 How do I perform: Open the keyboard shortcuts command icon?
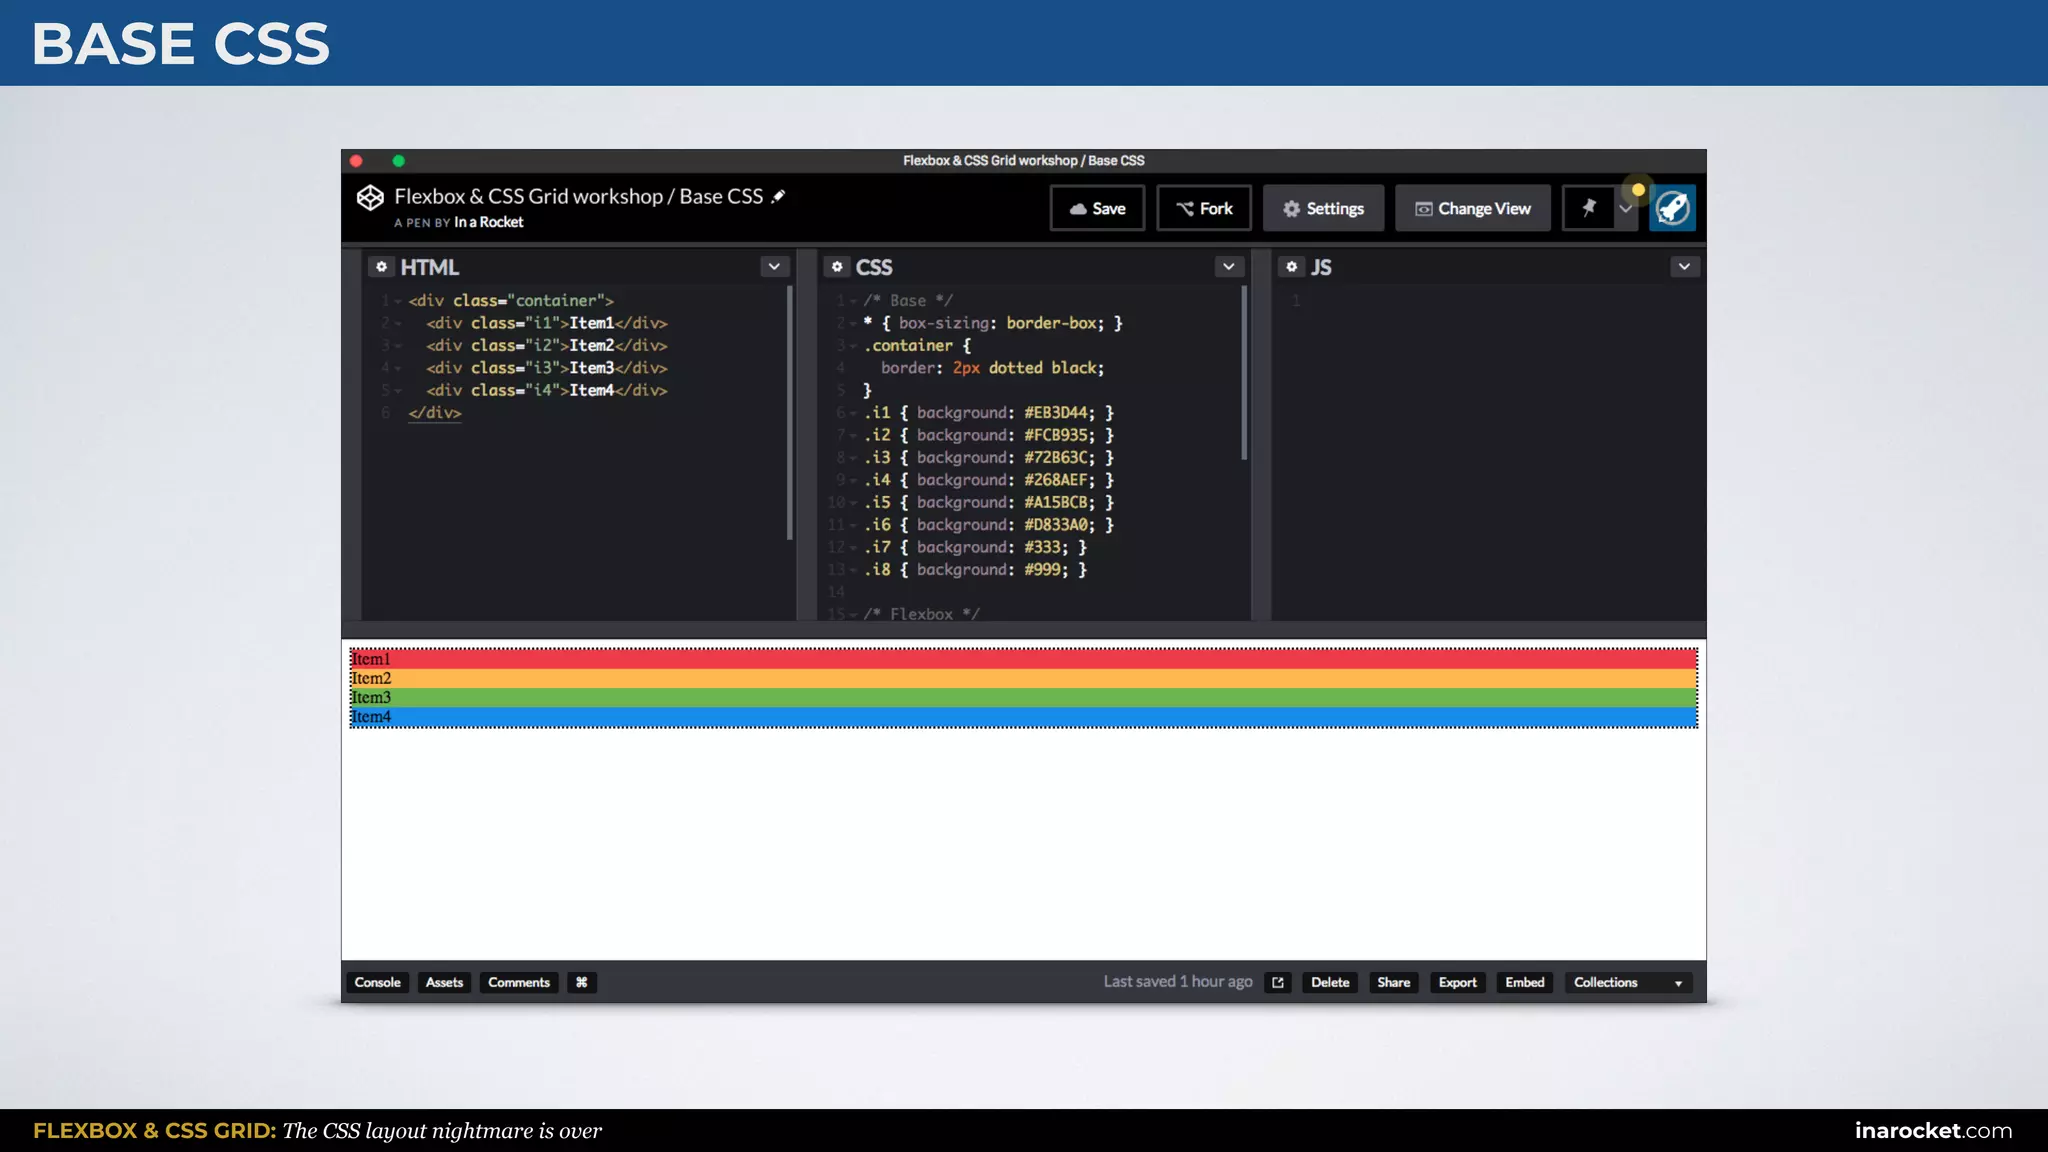(x=581, y=983)
